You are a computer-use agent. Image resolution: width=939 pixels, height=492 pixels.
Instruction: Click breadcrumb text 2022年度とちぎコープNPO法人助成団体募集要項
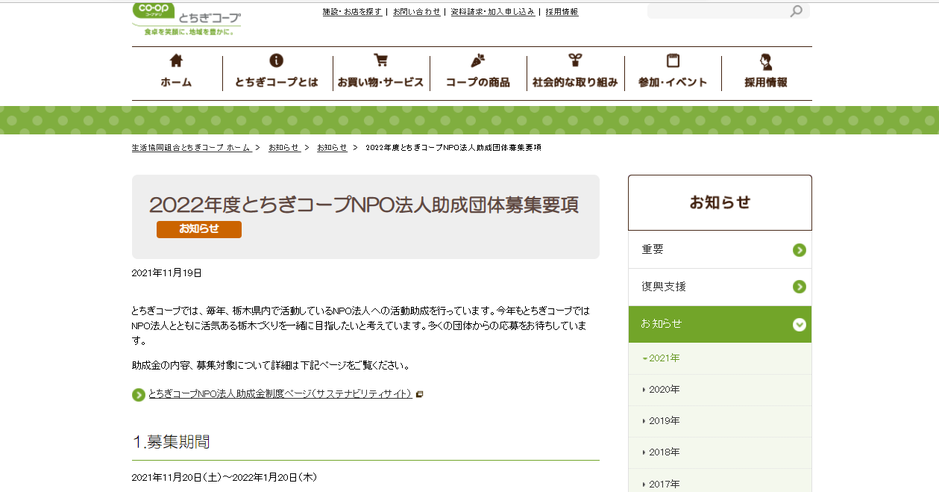[x=453, y=147]
